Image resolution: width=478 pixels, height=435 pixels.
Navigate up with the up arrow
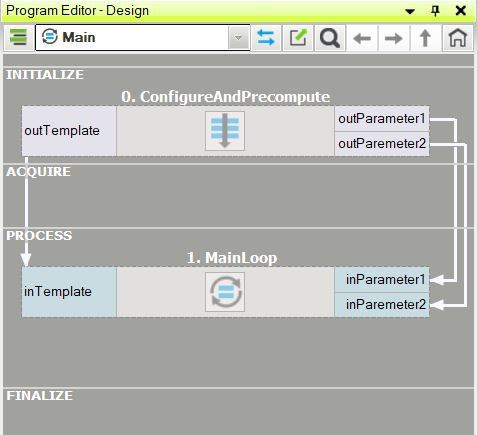click(x=425, y=38)
